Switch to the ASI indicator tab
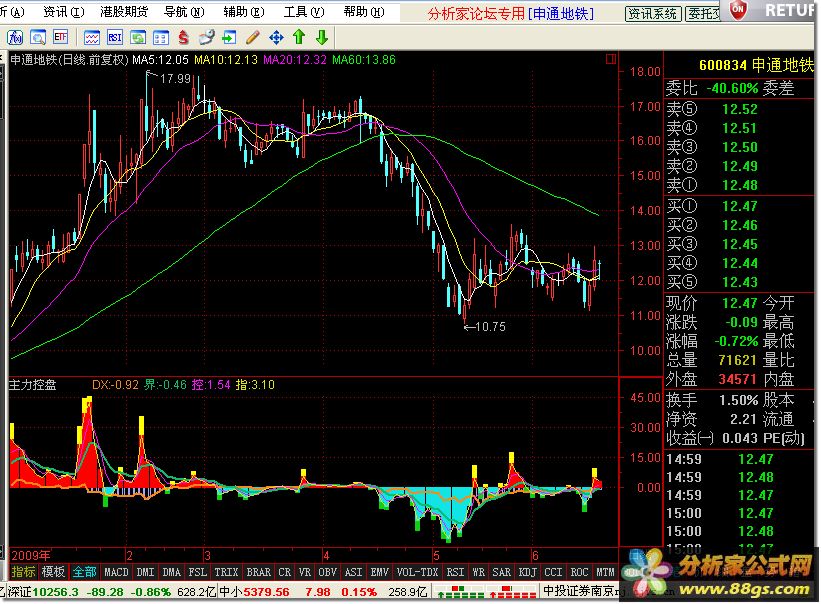 353,572
